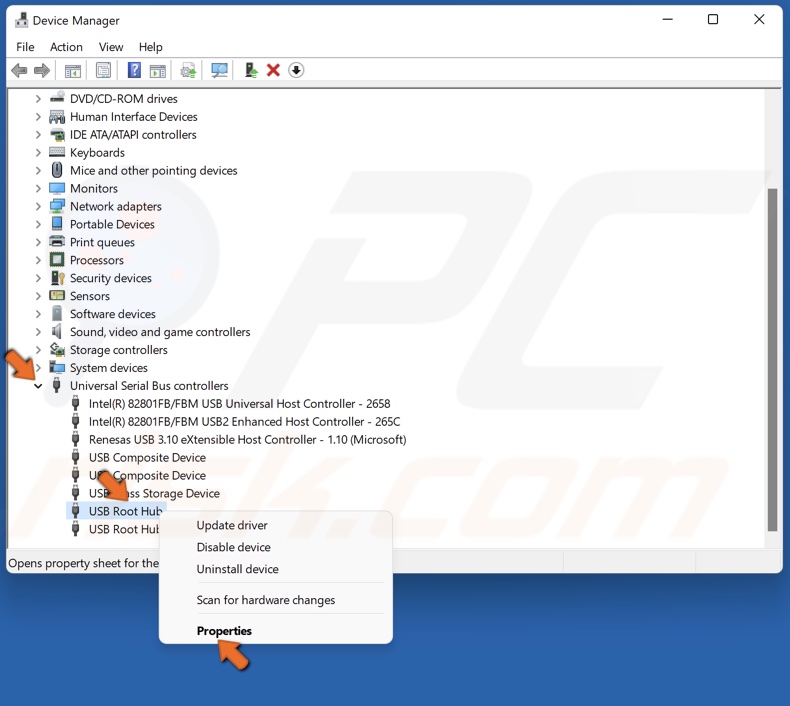
Task: Click the Network adapters icon
Action: coord(57,206)
